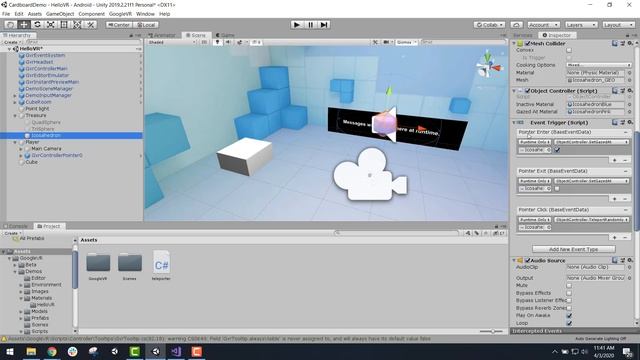Toggle Bypass Effects checkbox

tap(569, 293)
